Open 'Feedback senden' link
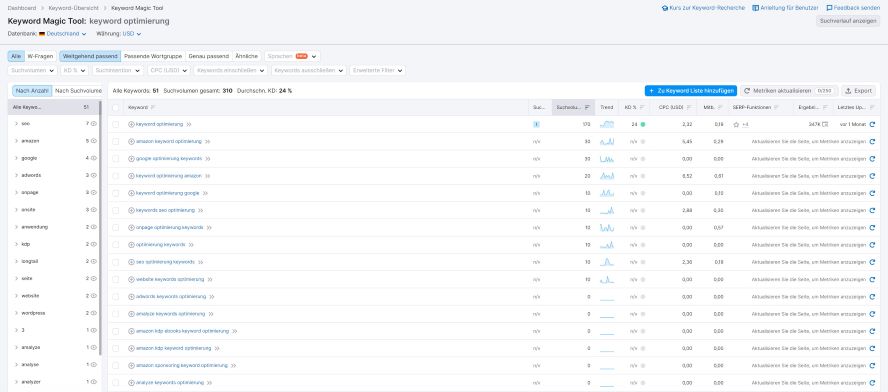The height and width of the screenshot is (392, 888). coord(853,8)
